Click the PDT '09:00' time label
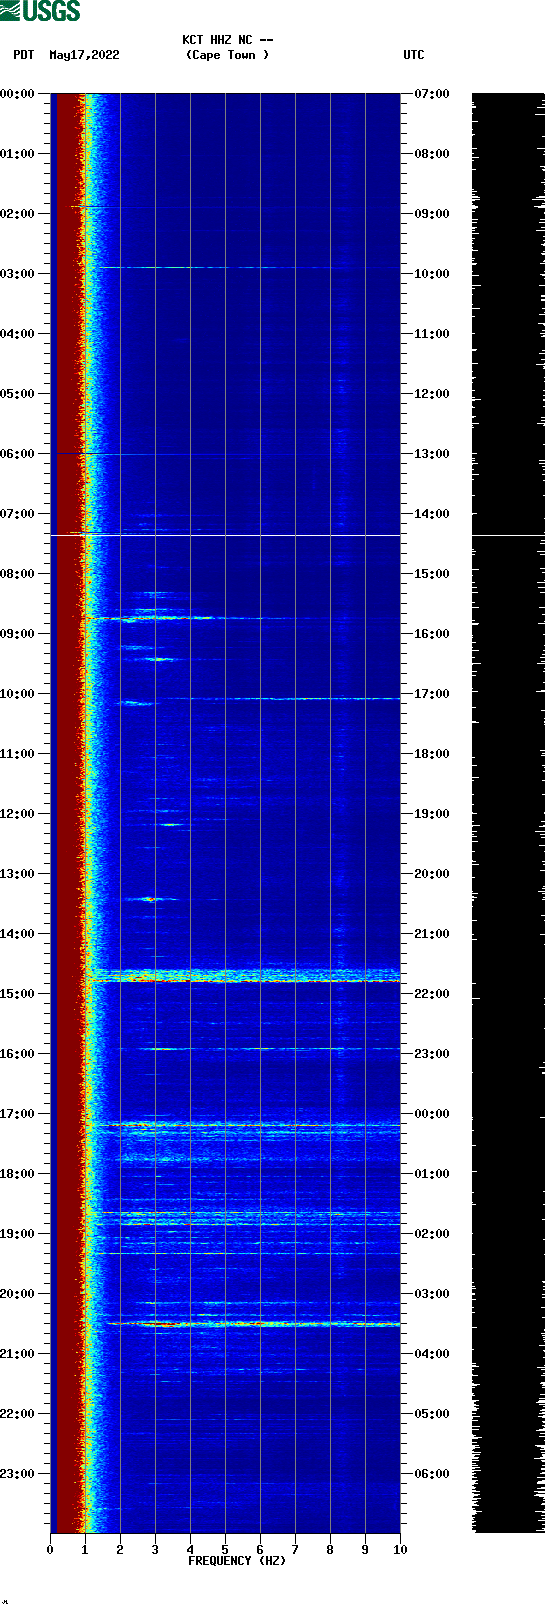Screen dimensions: 552x1613 click(18, 634)
